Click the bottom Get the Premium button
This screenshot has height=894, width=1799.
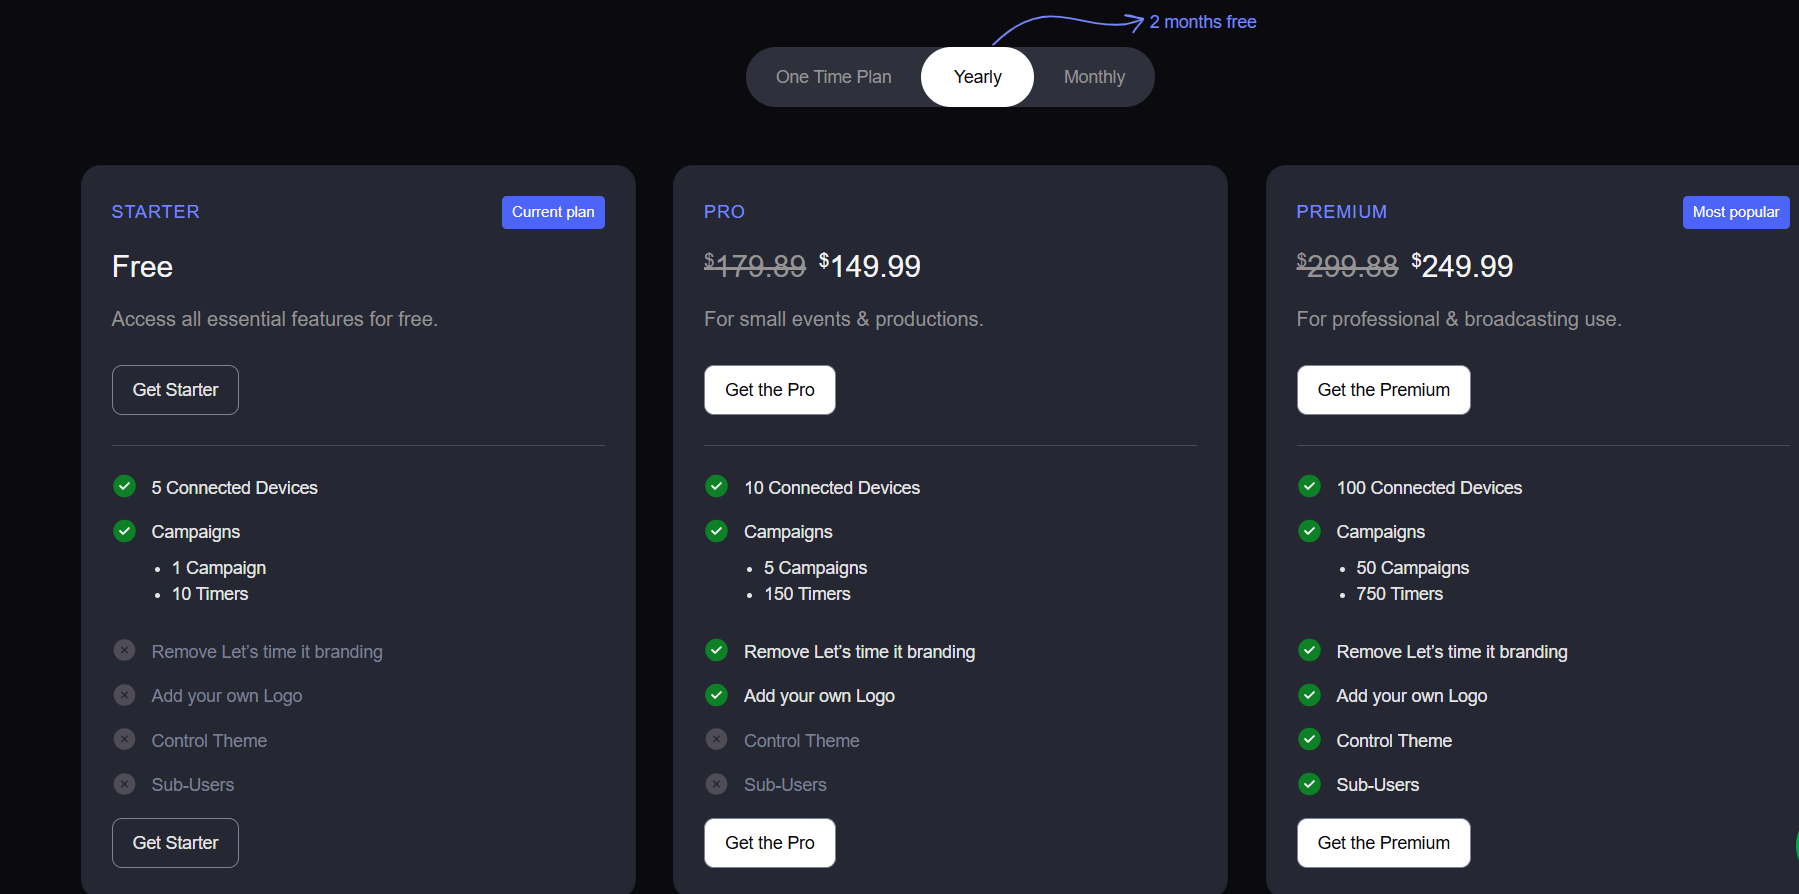[1383, 843]
